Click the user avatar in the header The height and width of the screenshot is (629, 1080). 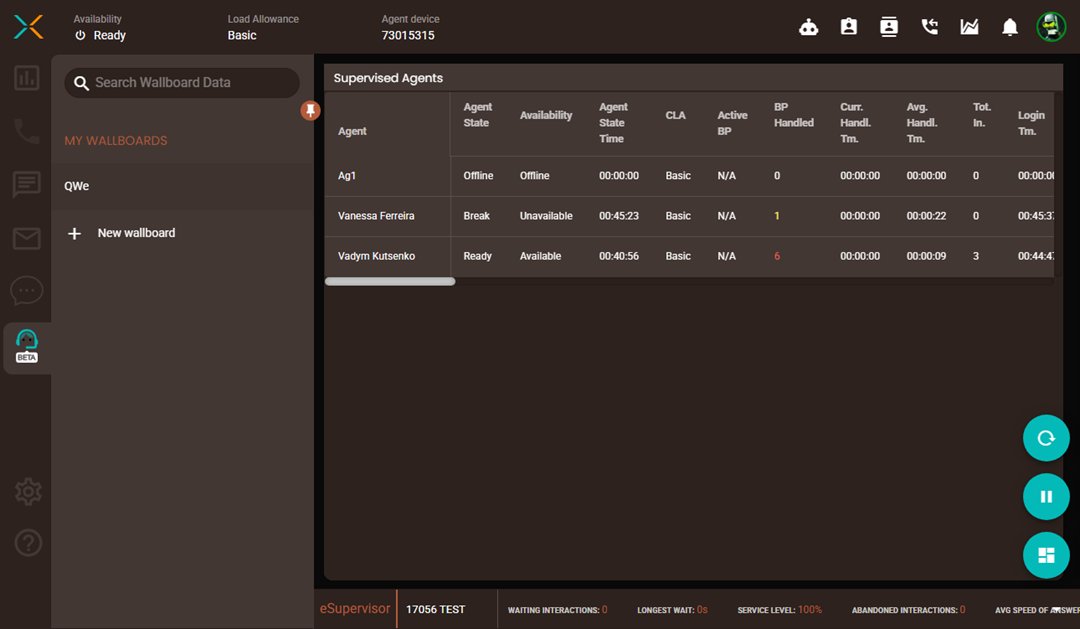[1051, 27]
